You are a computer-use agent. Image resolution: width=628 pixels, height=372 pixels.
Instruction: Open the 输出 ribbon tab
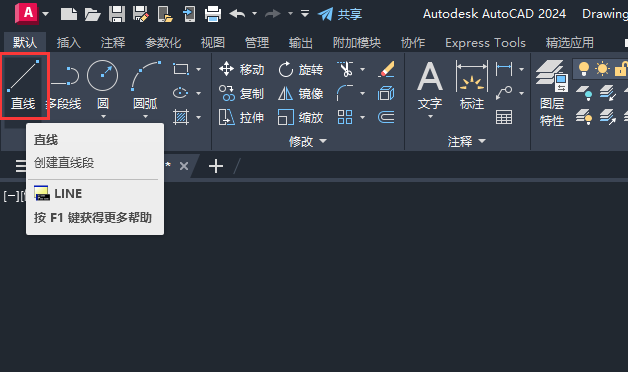(x=301, y=42)
